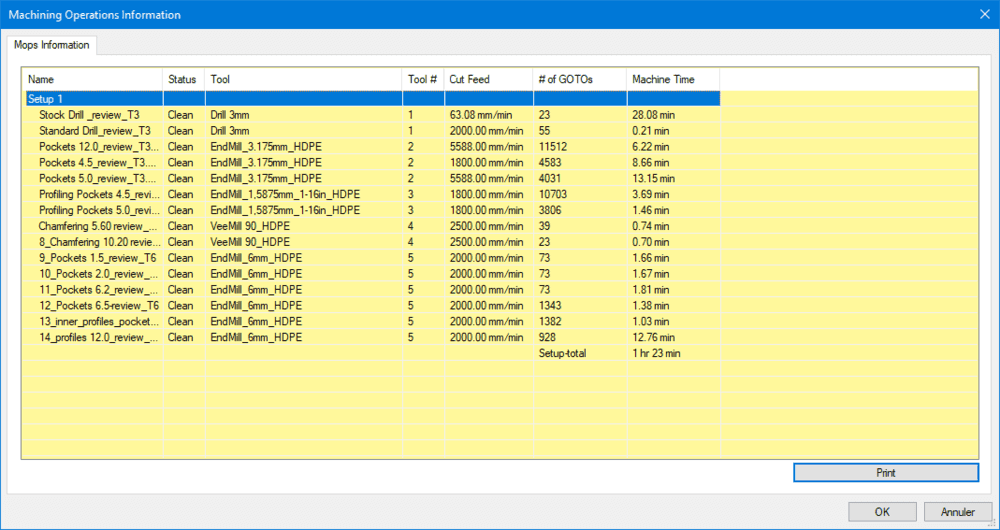Click Clean status in Standard Drill row

[x=180, y=131]
